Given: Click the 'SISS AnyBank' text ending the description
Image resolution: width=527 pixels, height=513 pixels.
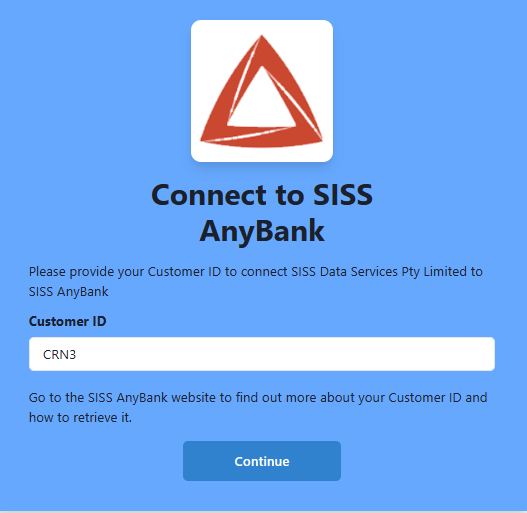Looking at the screenshot, I should [x=69, y=291].
